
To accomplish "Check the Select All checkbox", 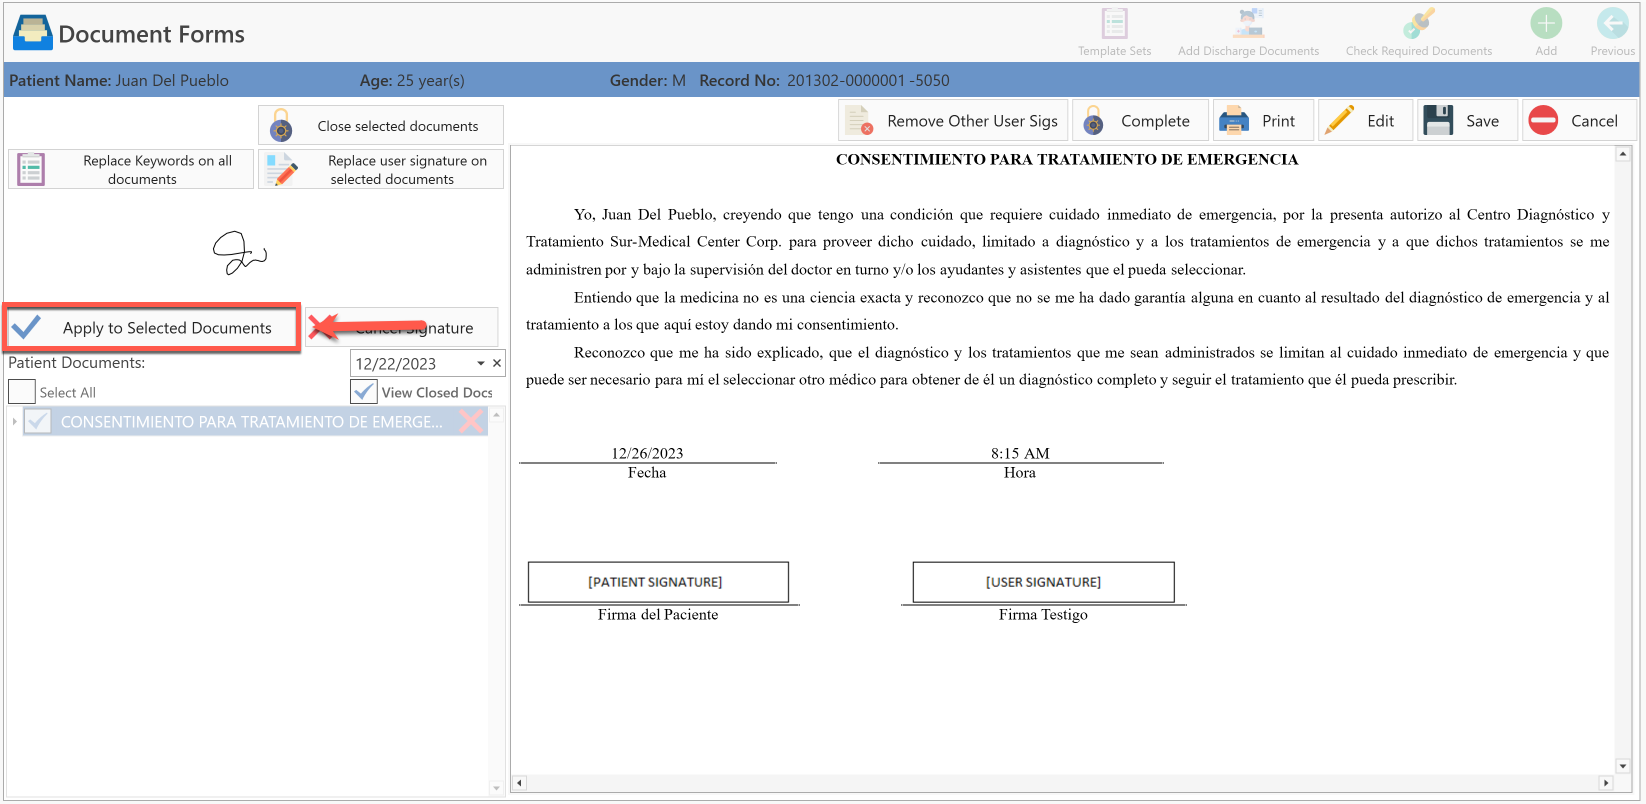I will pos(22,392).
